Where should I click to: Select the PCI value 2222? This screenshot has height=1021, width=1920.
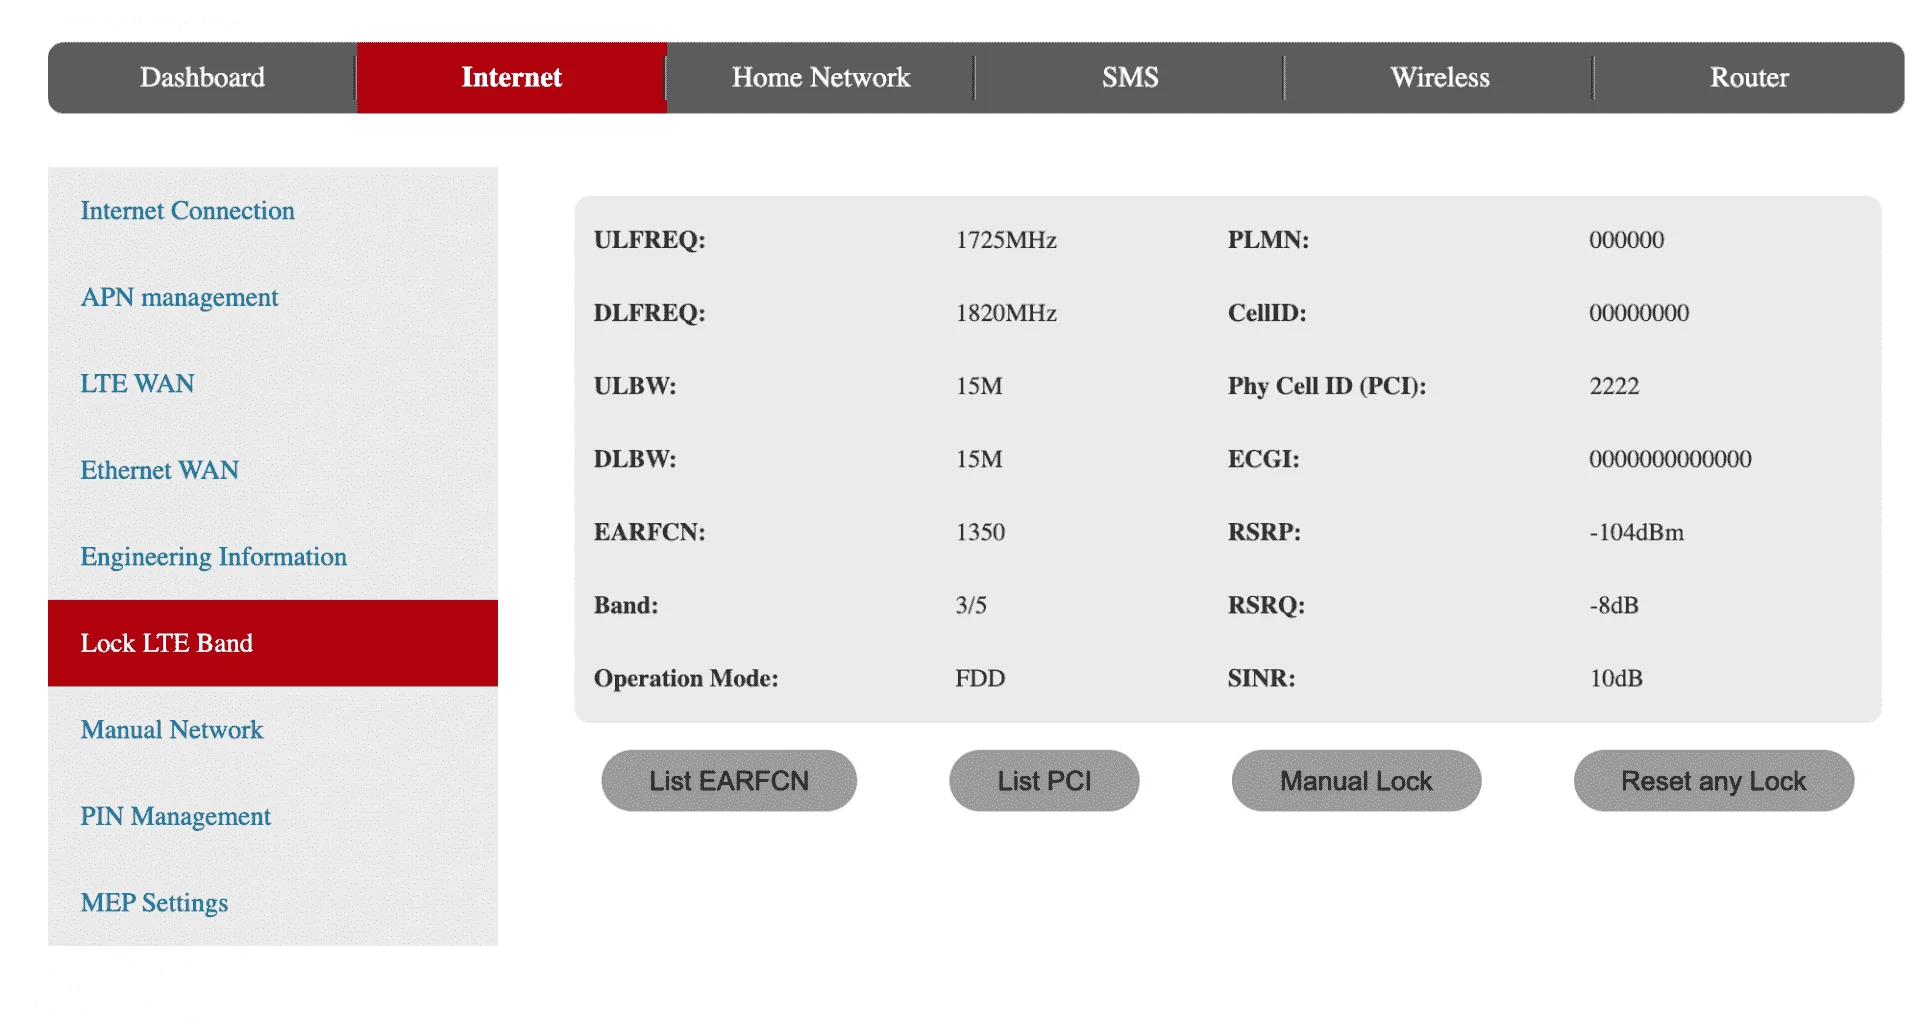pyautogui.click(x=1614, y=386)
